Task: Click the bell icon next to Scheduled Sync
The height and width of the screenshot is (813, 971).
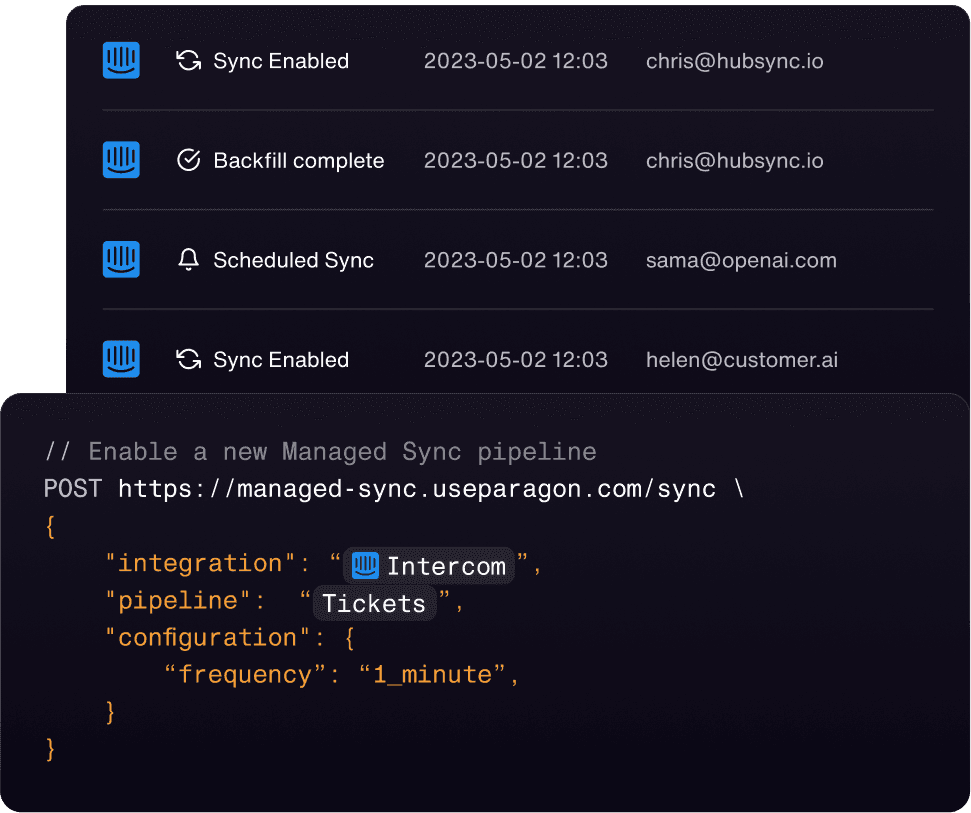Action: coord(188,261)
